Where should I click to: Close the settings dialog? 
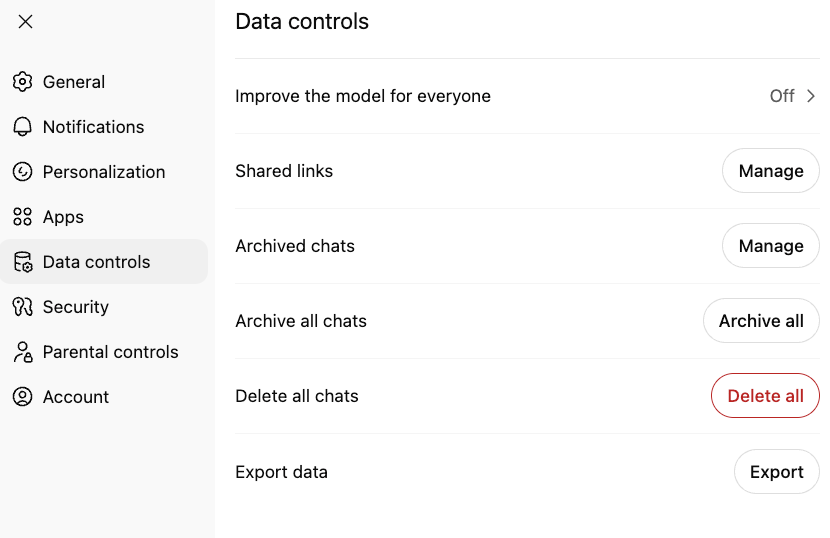(26, 22)
